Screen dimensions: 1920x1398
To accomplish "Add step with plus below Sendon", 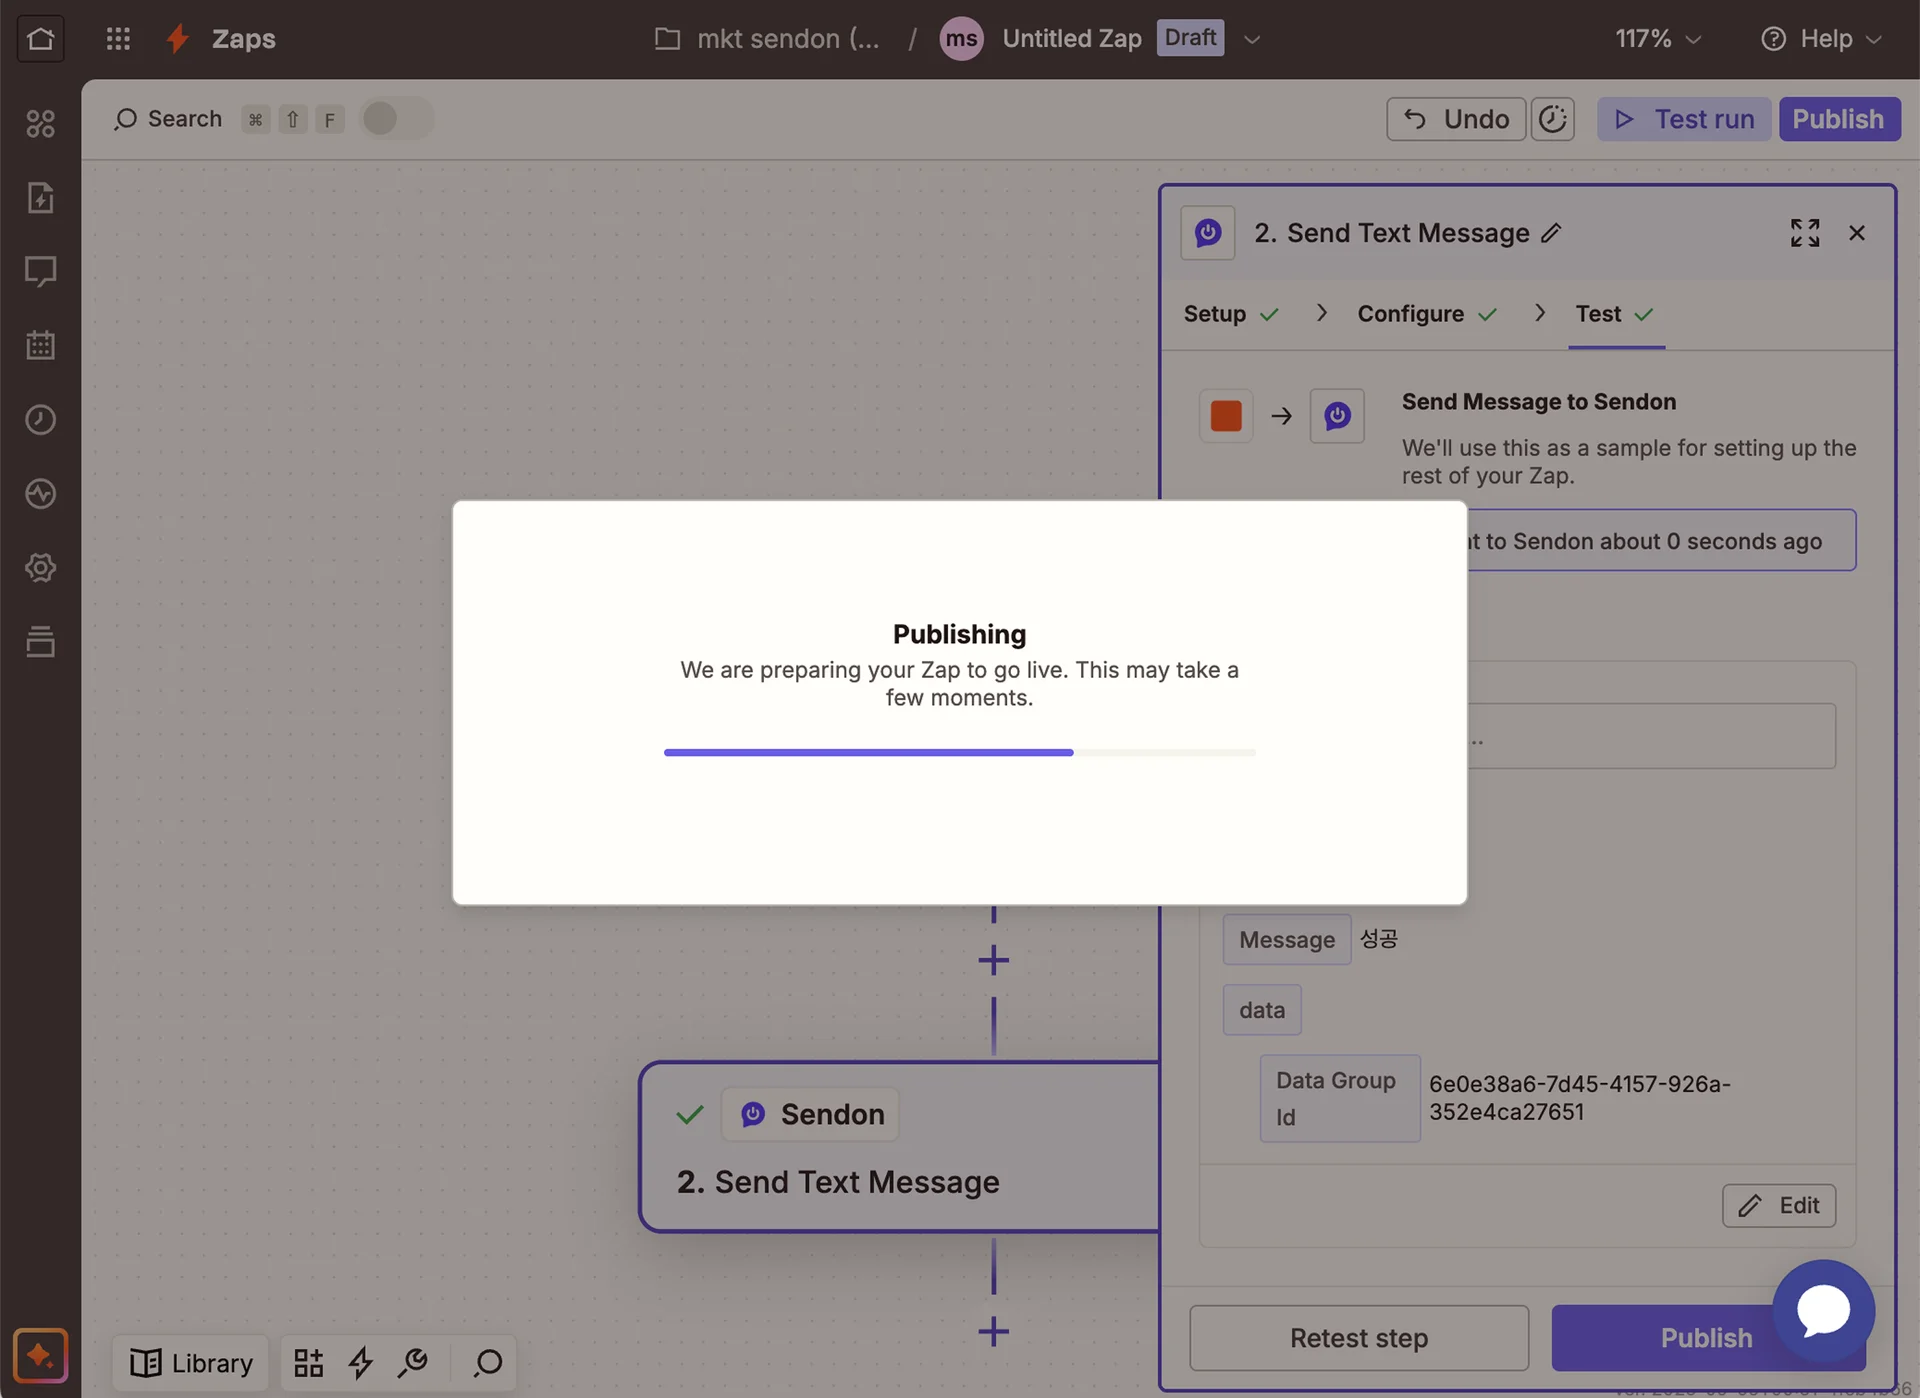I will (993, 1331).
